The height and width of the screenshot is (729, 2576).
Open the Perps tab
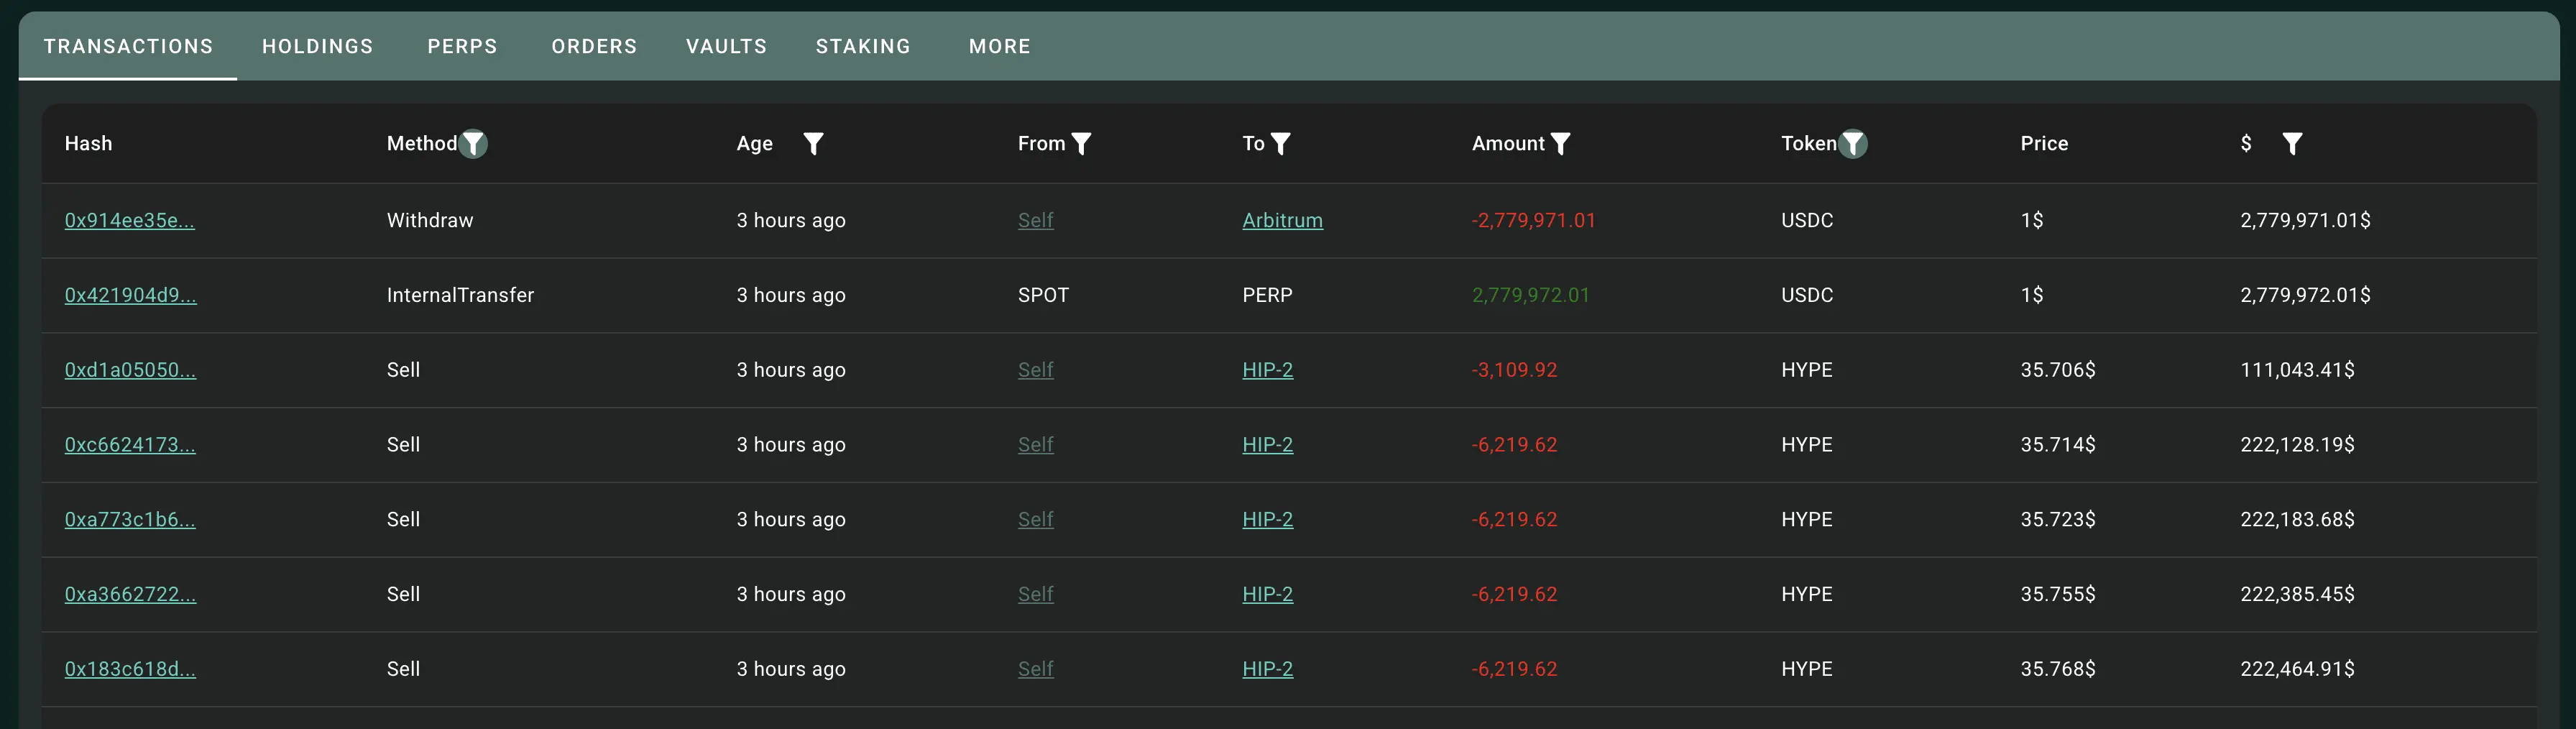pyautogui.click(x=462, y=46)
